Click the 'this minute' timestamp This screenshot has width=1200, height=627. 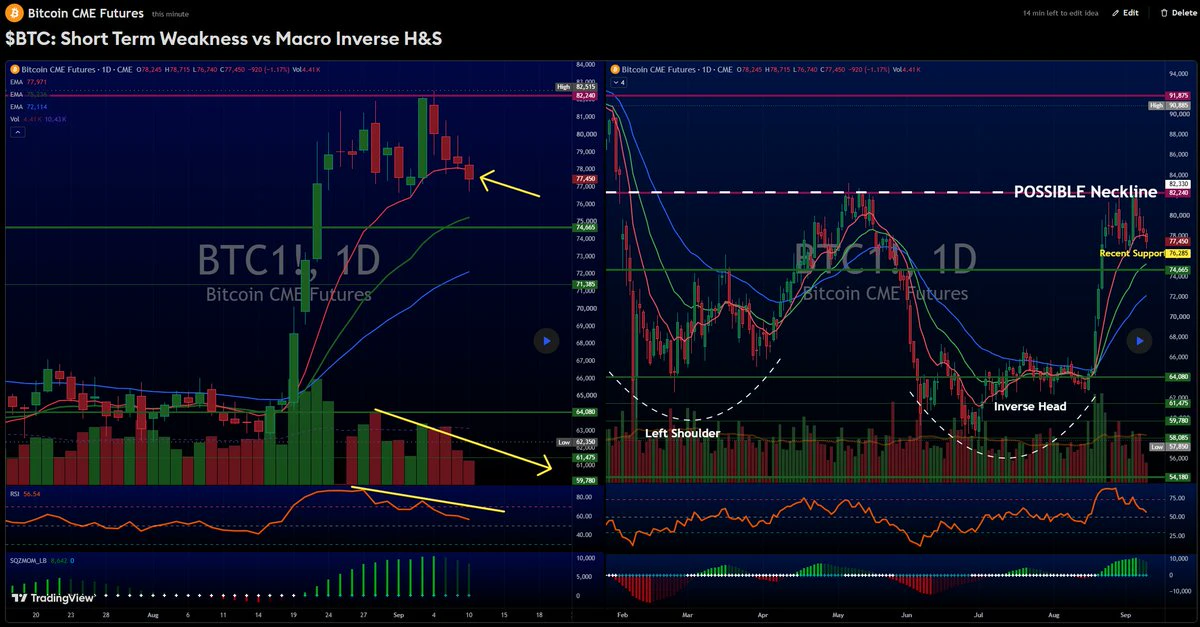point(172,15)
